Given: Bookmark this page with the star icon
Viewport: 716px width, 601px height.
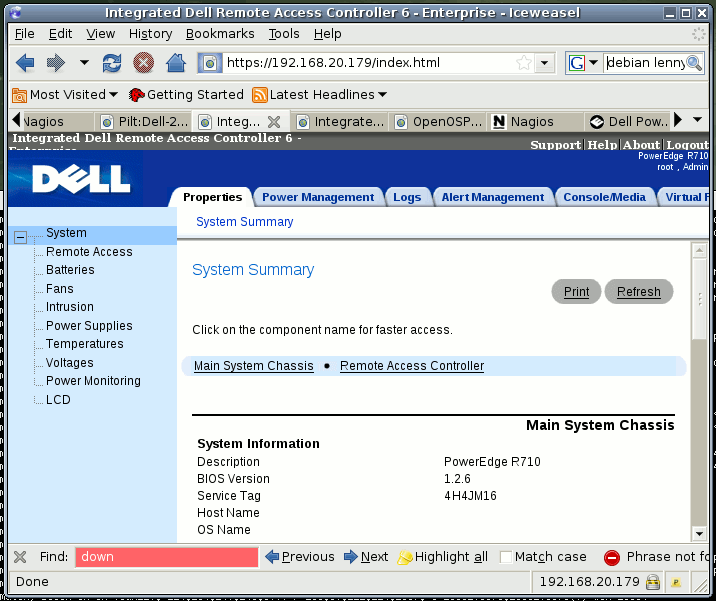Looking at the screenshot, I should click(524, 63).
